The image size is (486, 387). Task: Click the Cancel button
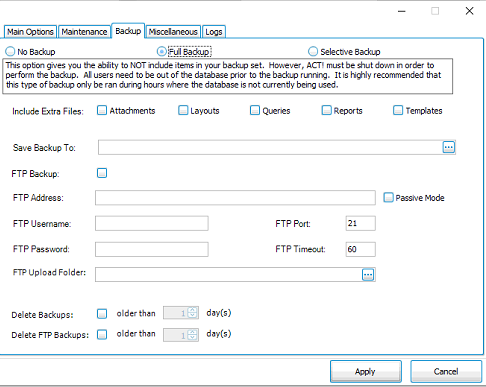pos(446,371)
